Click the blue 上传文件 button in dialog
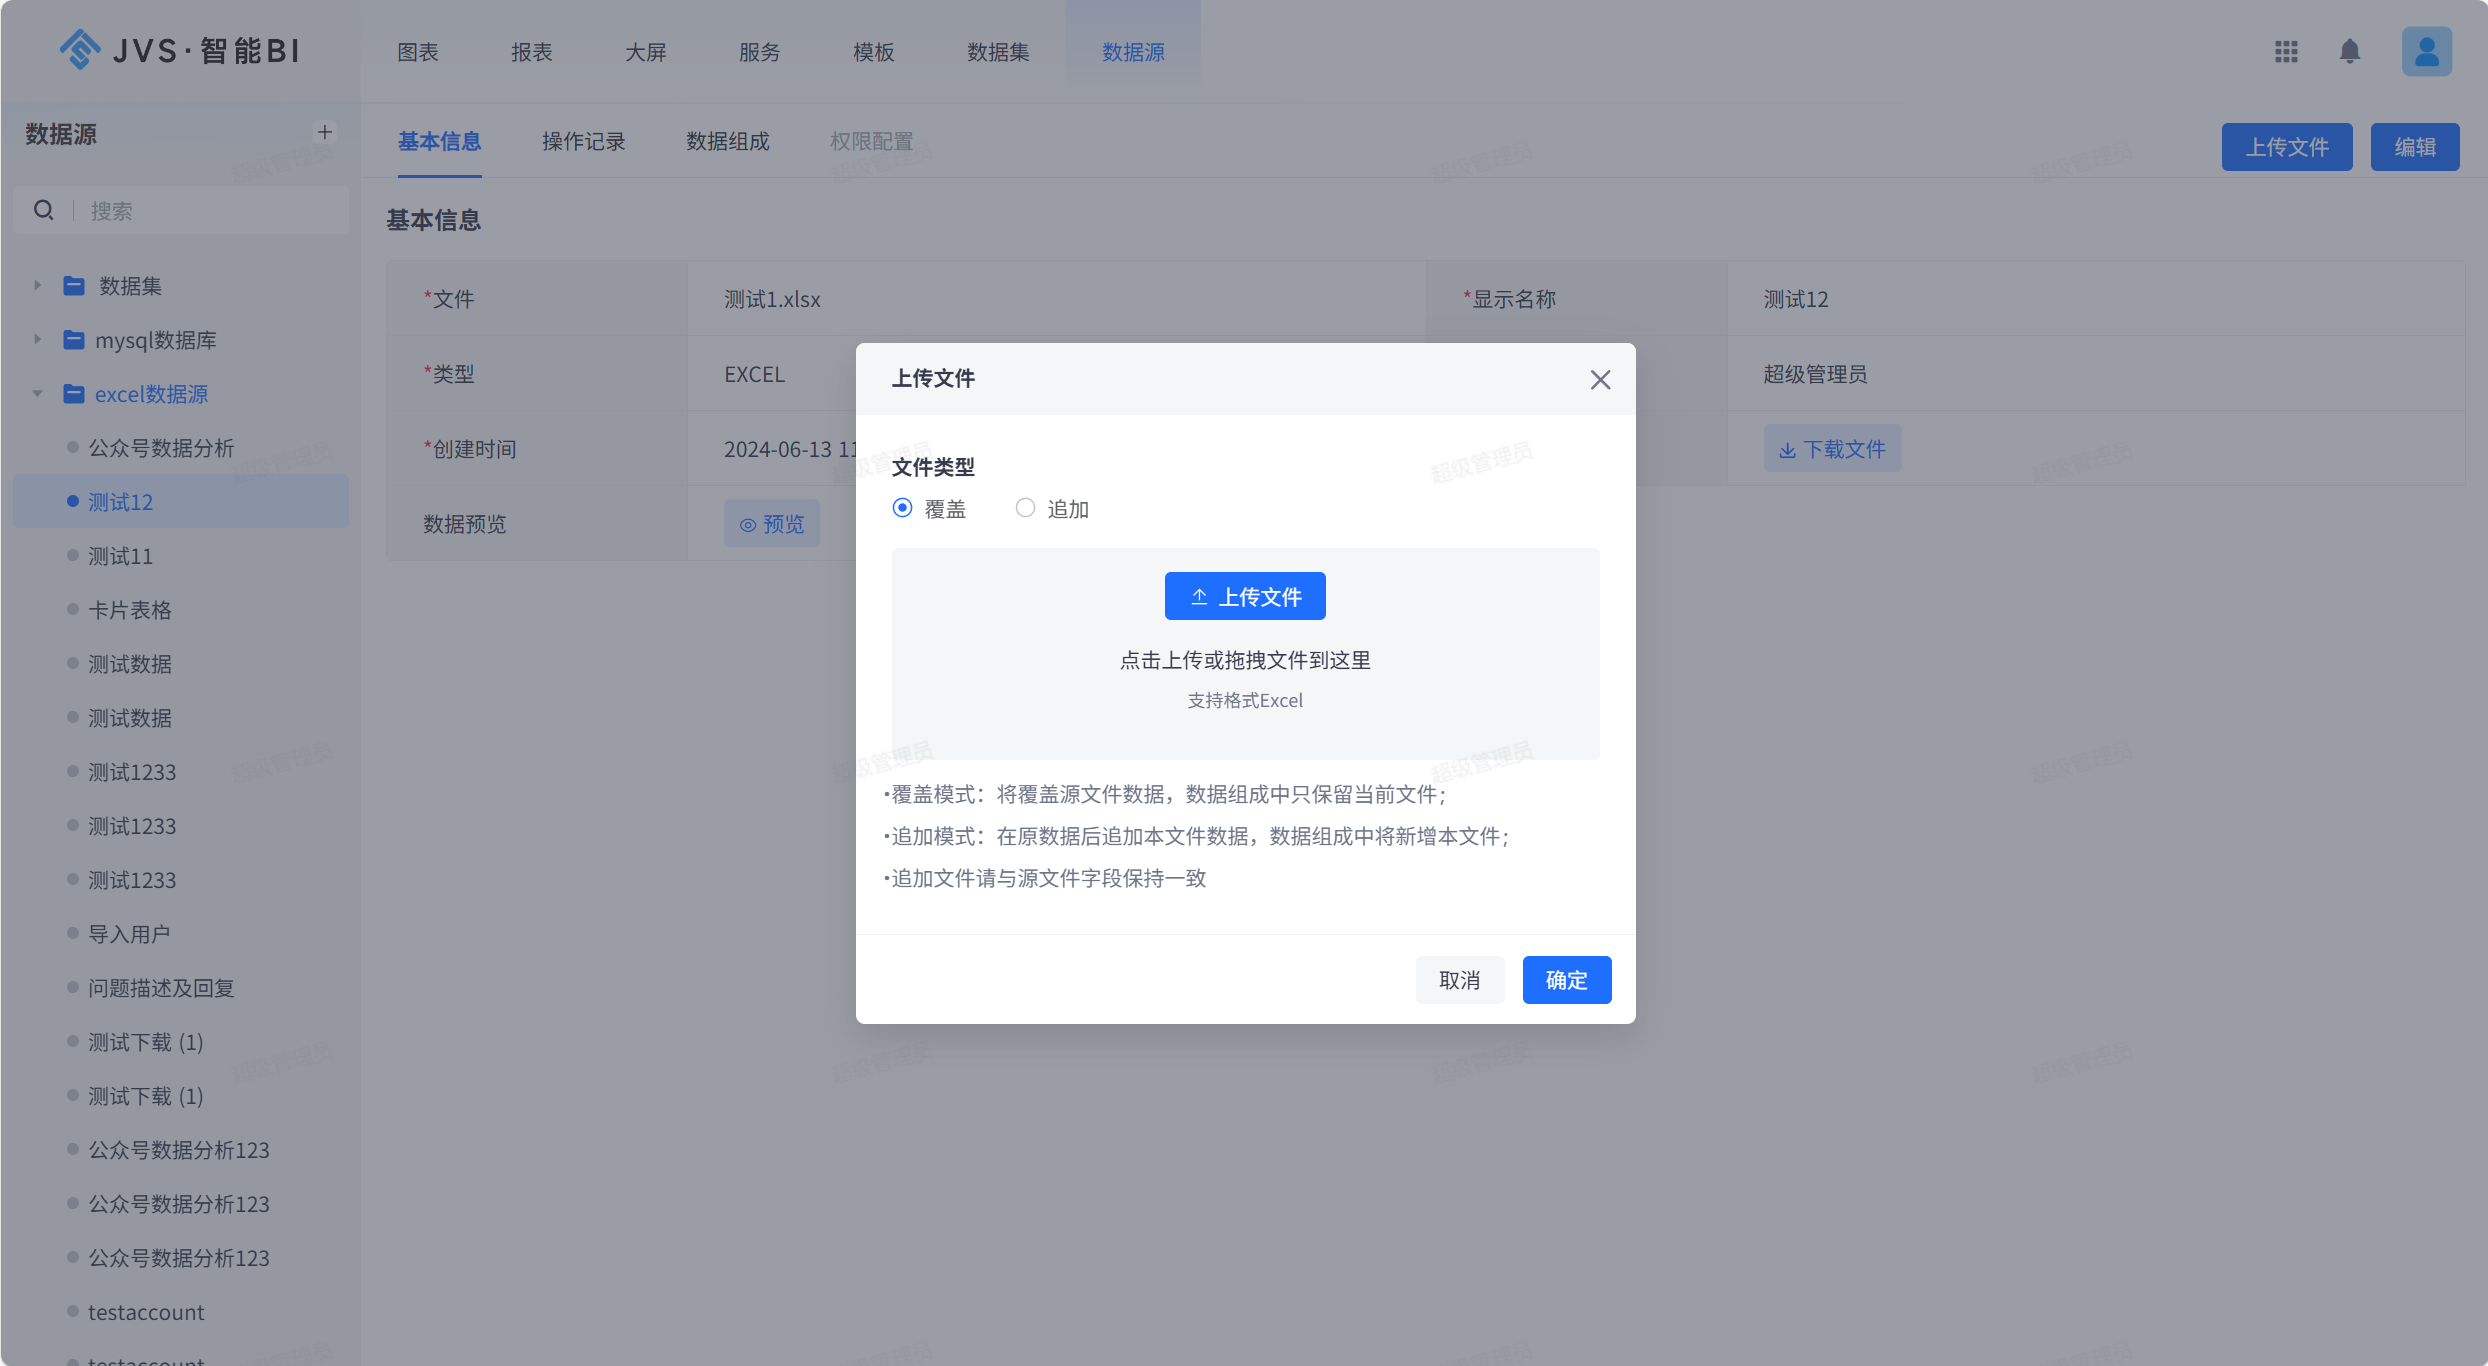 click(1245, 596)
